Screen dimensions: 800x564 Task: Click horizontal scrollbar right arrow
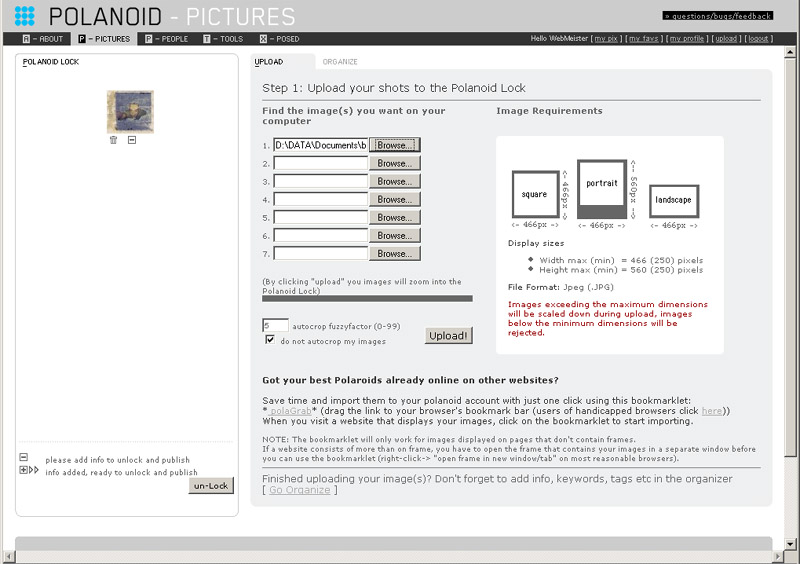(x=778, y=556)
